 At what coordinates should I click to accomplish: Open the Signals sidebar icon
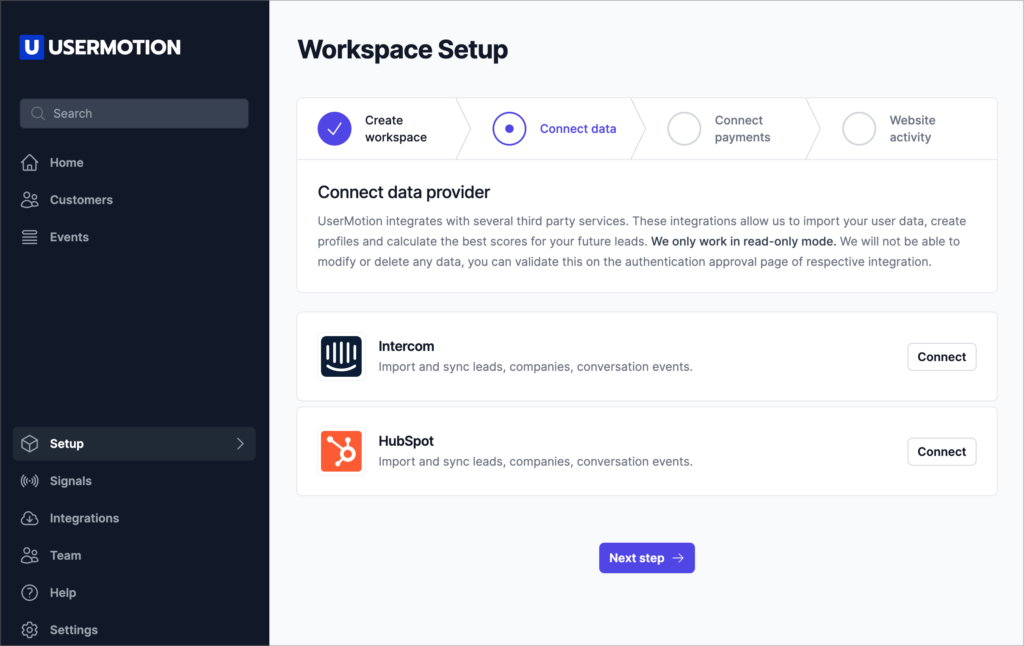(x=30, y=481)
